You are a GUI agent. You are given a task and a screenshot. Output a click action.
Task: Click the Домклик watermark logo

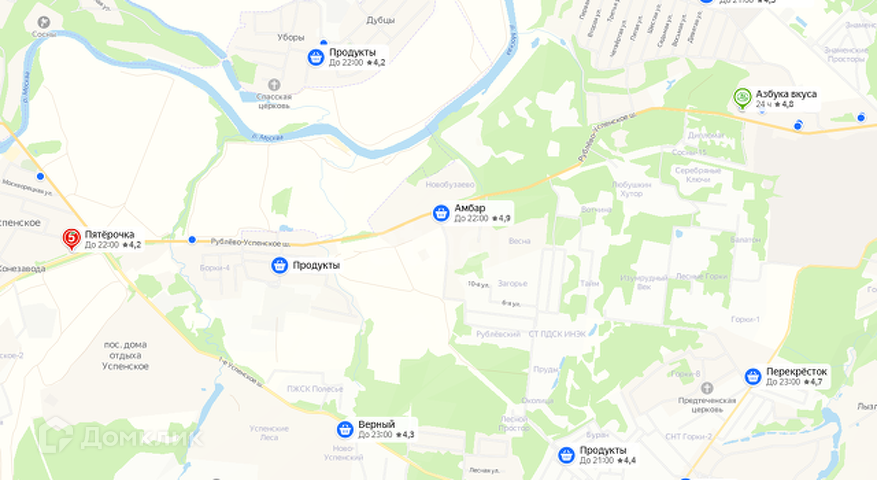119,438
